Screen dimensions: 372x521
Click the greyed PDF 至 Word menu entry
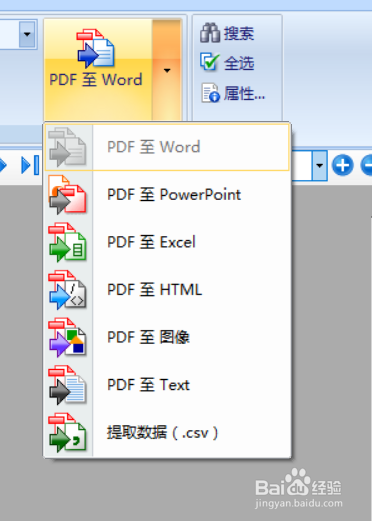167,147
